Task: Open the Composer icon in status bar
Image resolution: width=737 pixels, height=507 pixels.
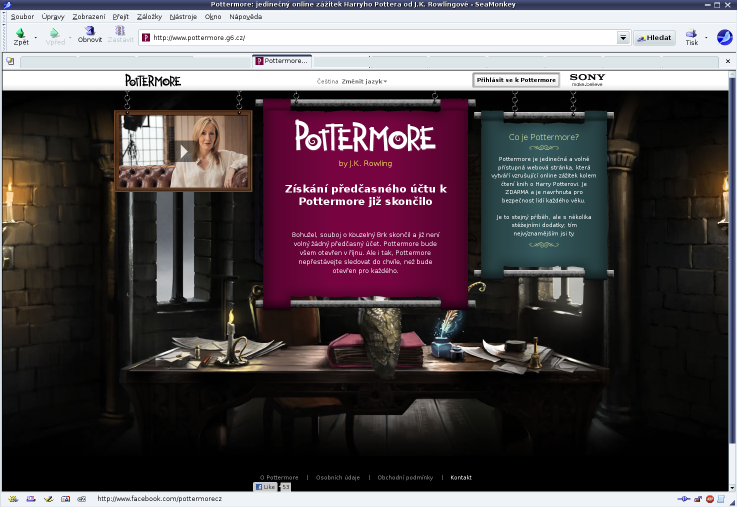Action: pos(48,499)
